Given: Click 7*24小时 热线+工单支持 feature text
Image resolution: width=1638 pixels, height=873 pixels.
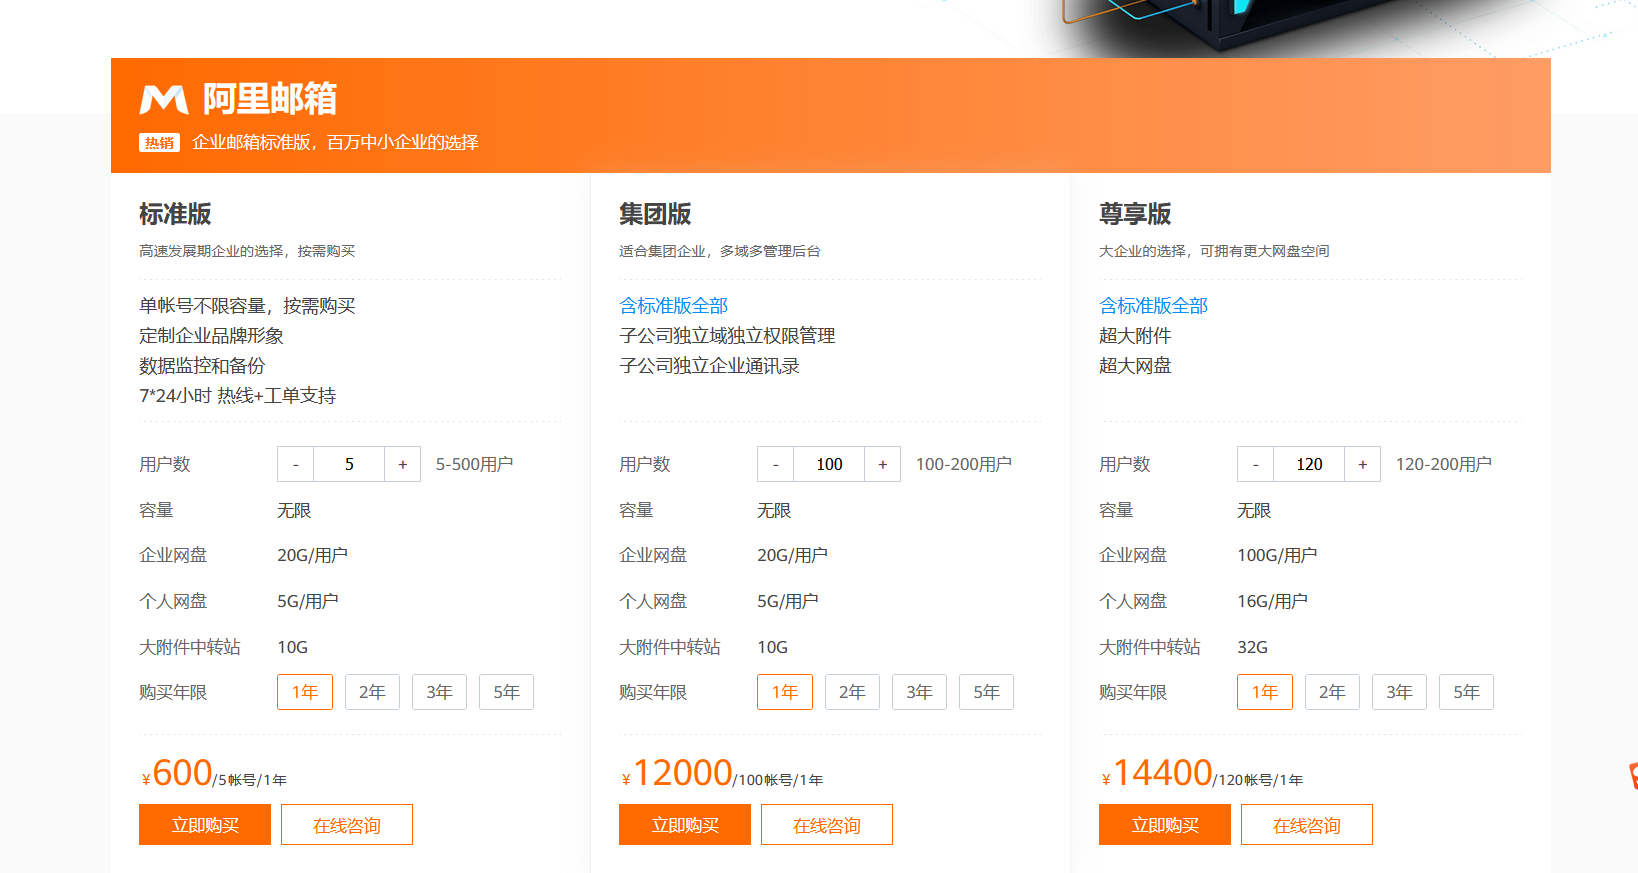Looking at the screenshot, I should [237, 396].
